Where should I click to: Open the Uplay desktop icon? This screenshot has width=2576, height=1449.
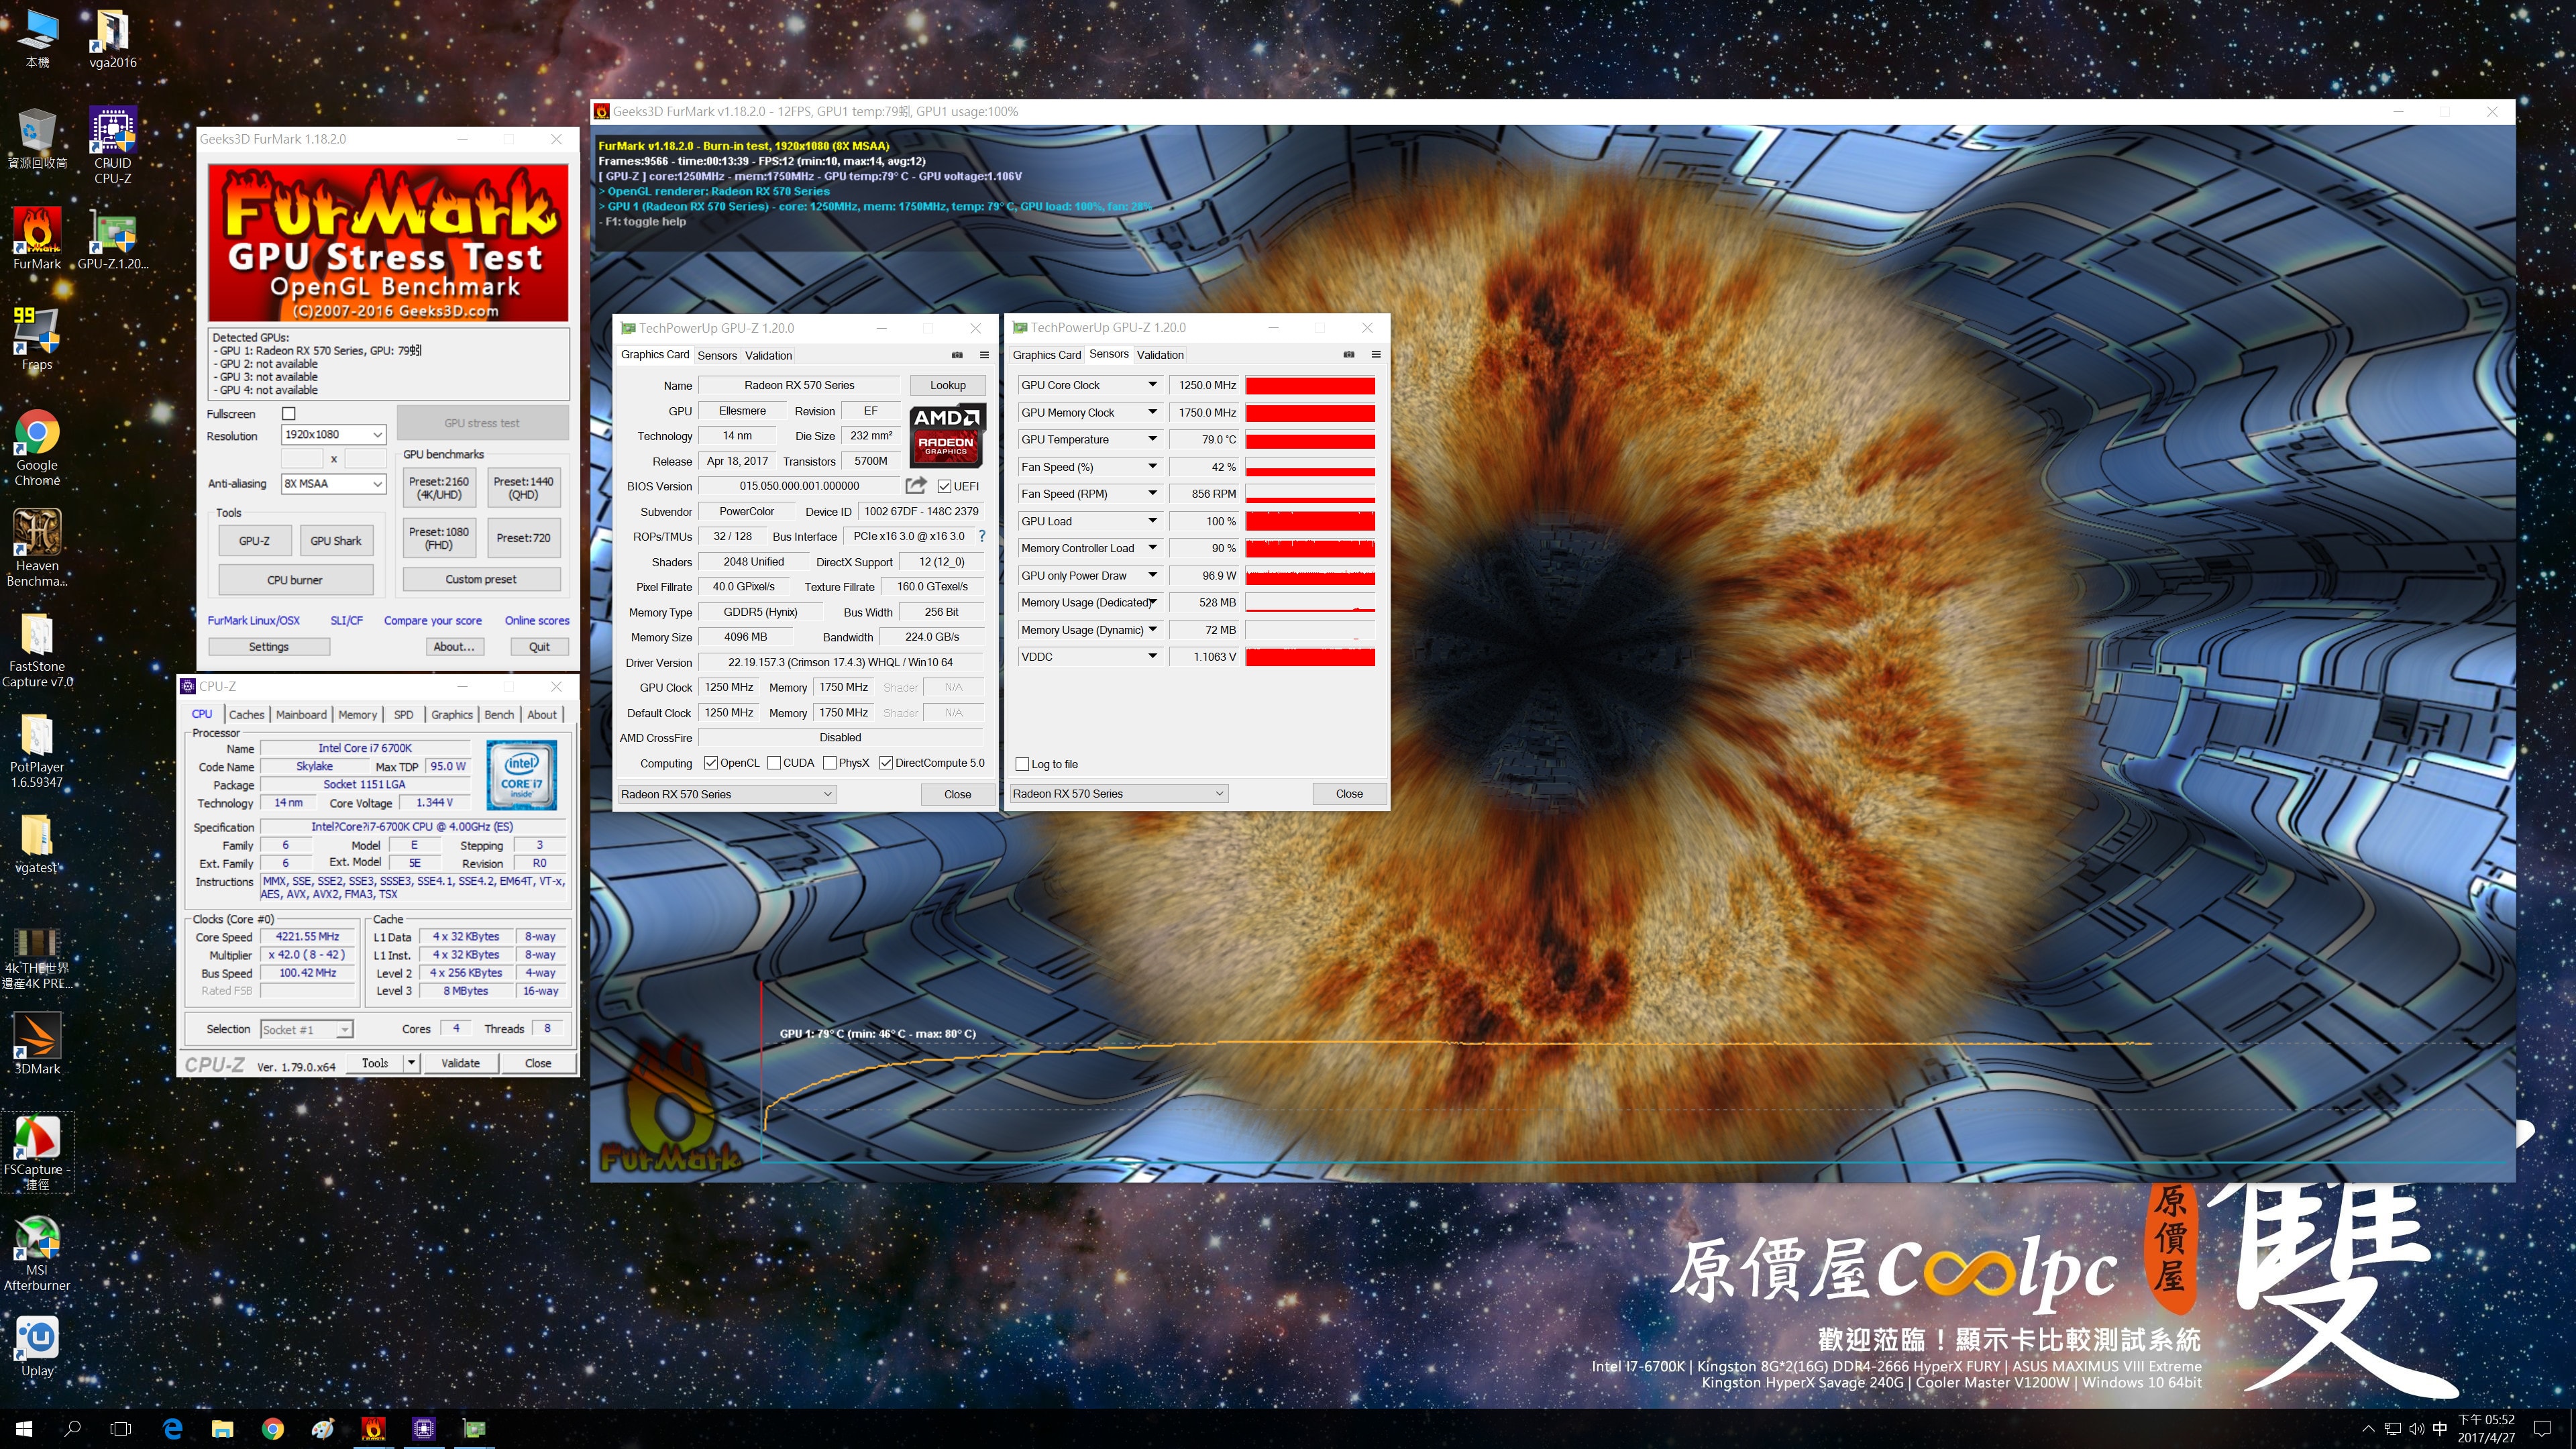click(x=37, y=1346)
